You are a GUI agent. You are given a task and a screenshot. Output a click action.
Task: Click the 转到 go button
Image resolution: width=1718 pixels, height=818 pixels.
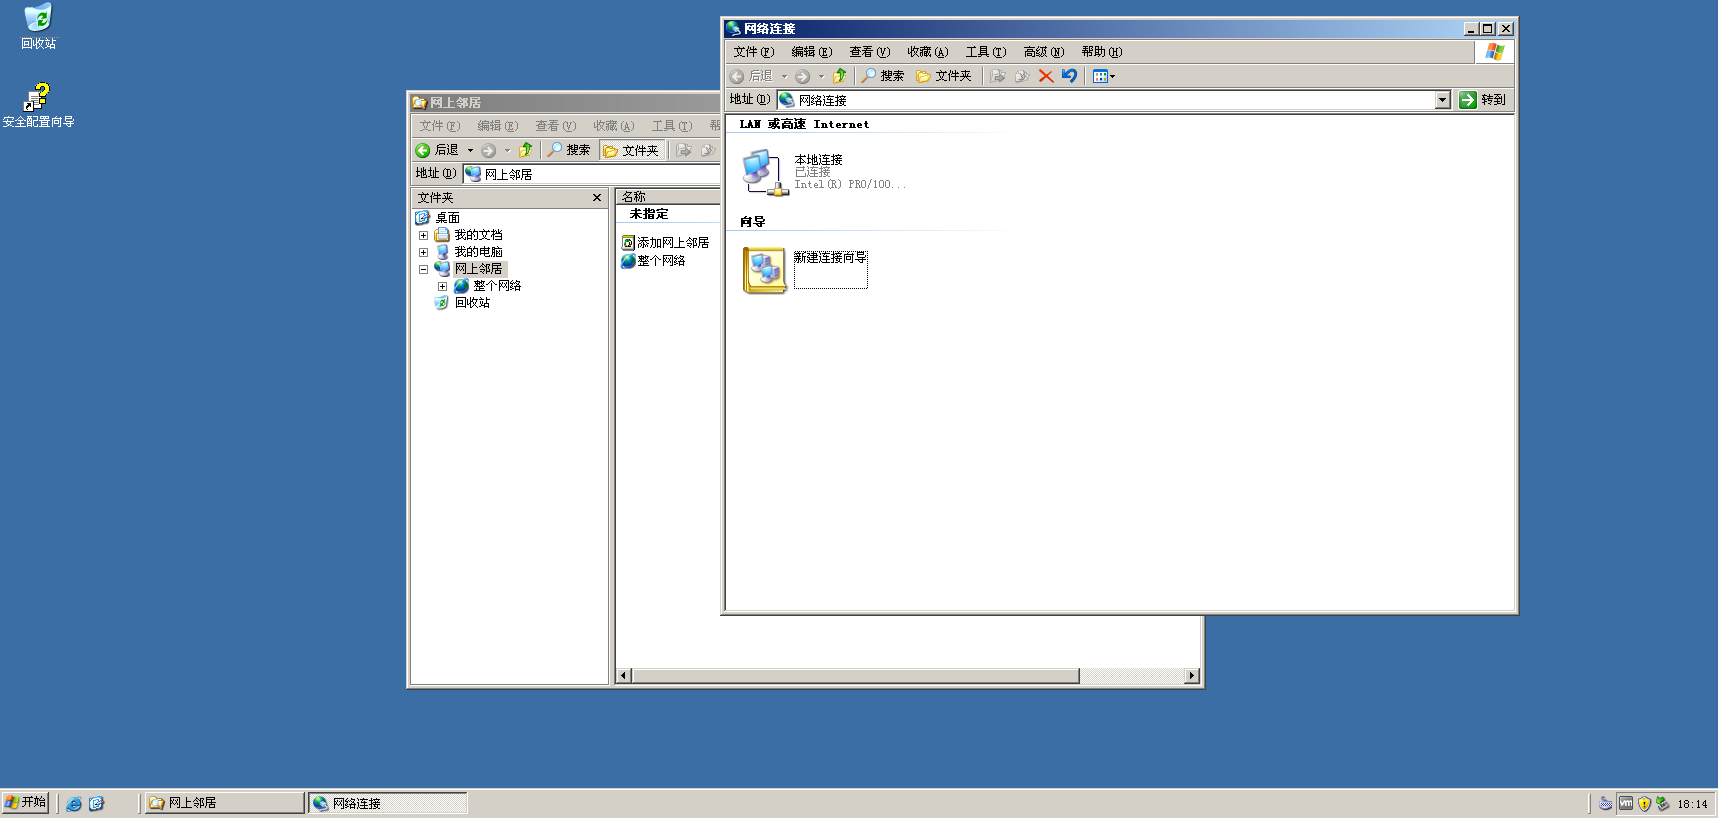1483,100
